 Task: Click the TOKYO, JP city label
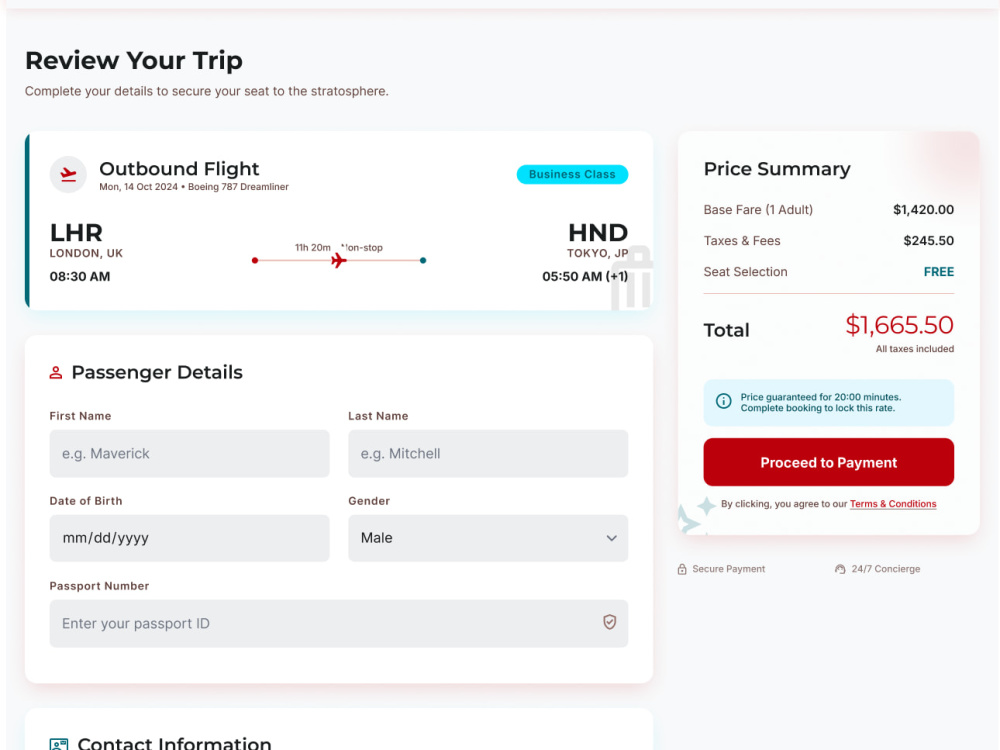pyautogui.click(x=598, y=253)
